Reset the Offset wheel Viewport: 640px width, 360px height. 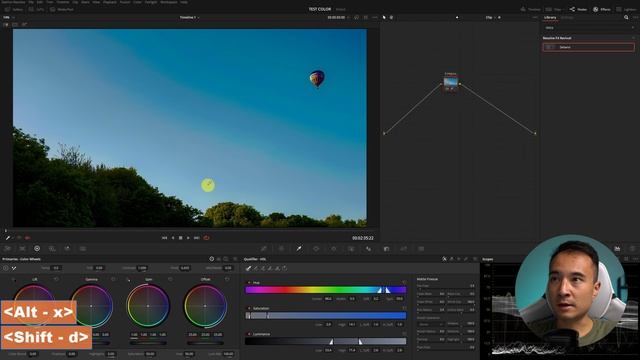[227, 279]
